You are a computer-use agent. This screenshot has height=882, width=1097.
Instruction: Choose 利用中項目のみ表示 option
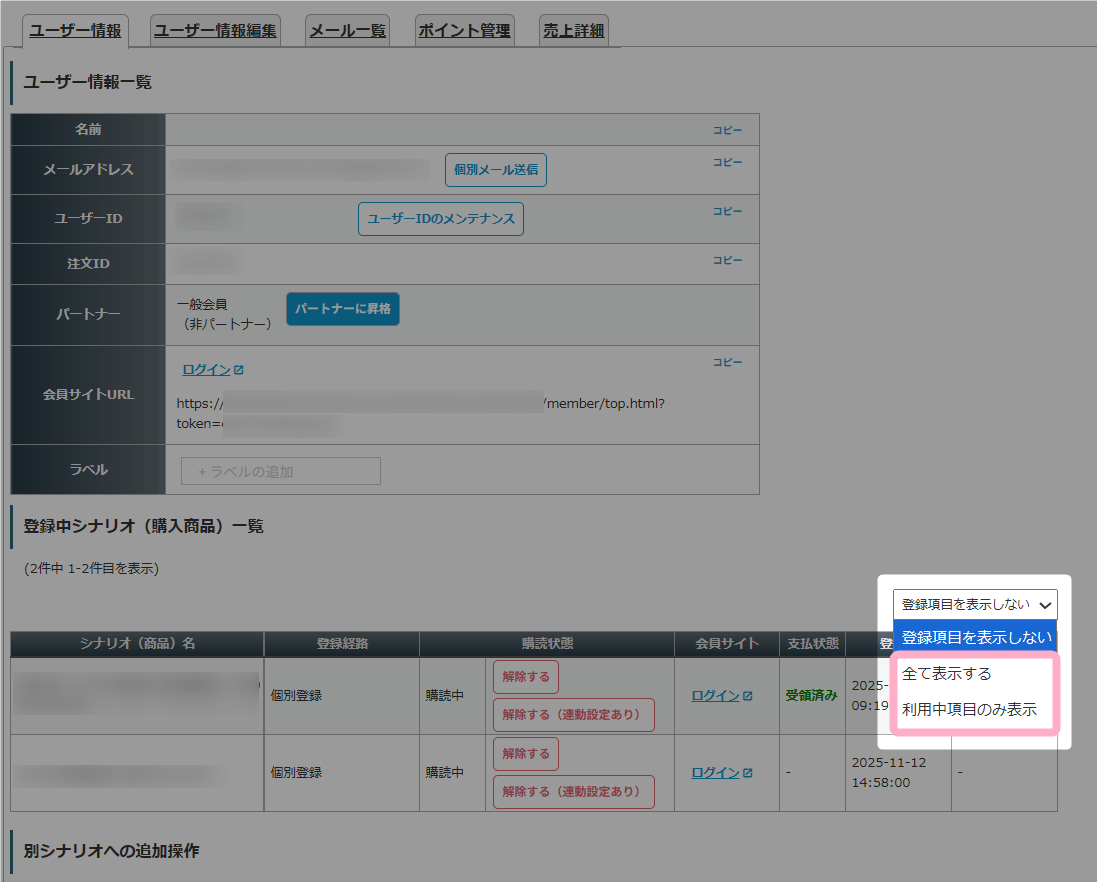(x=968, y=710)
